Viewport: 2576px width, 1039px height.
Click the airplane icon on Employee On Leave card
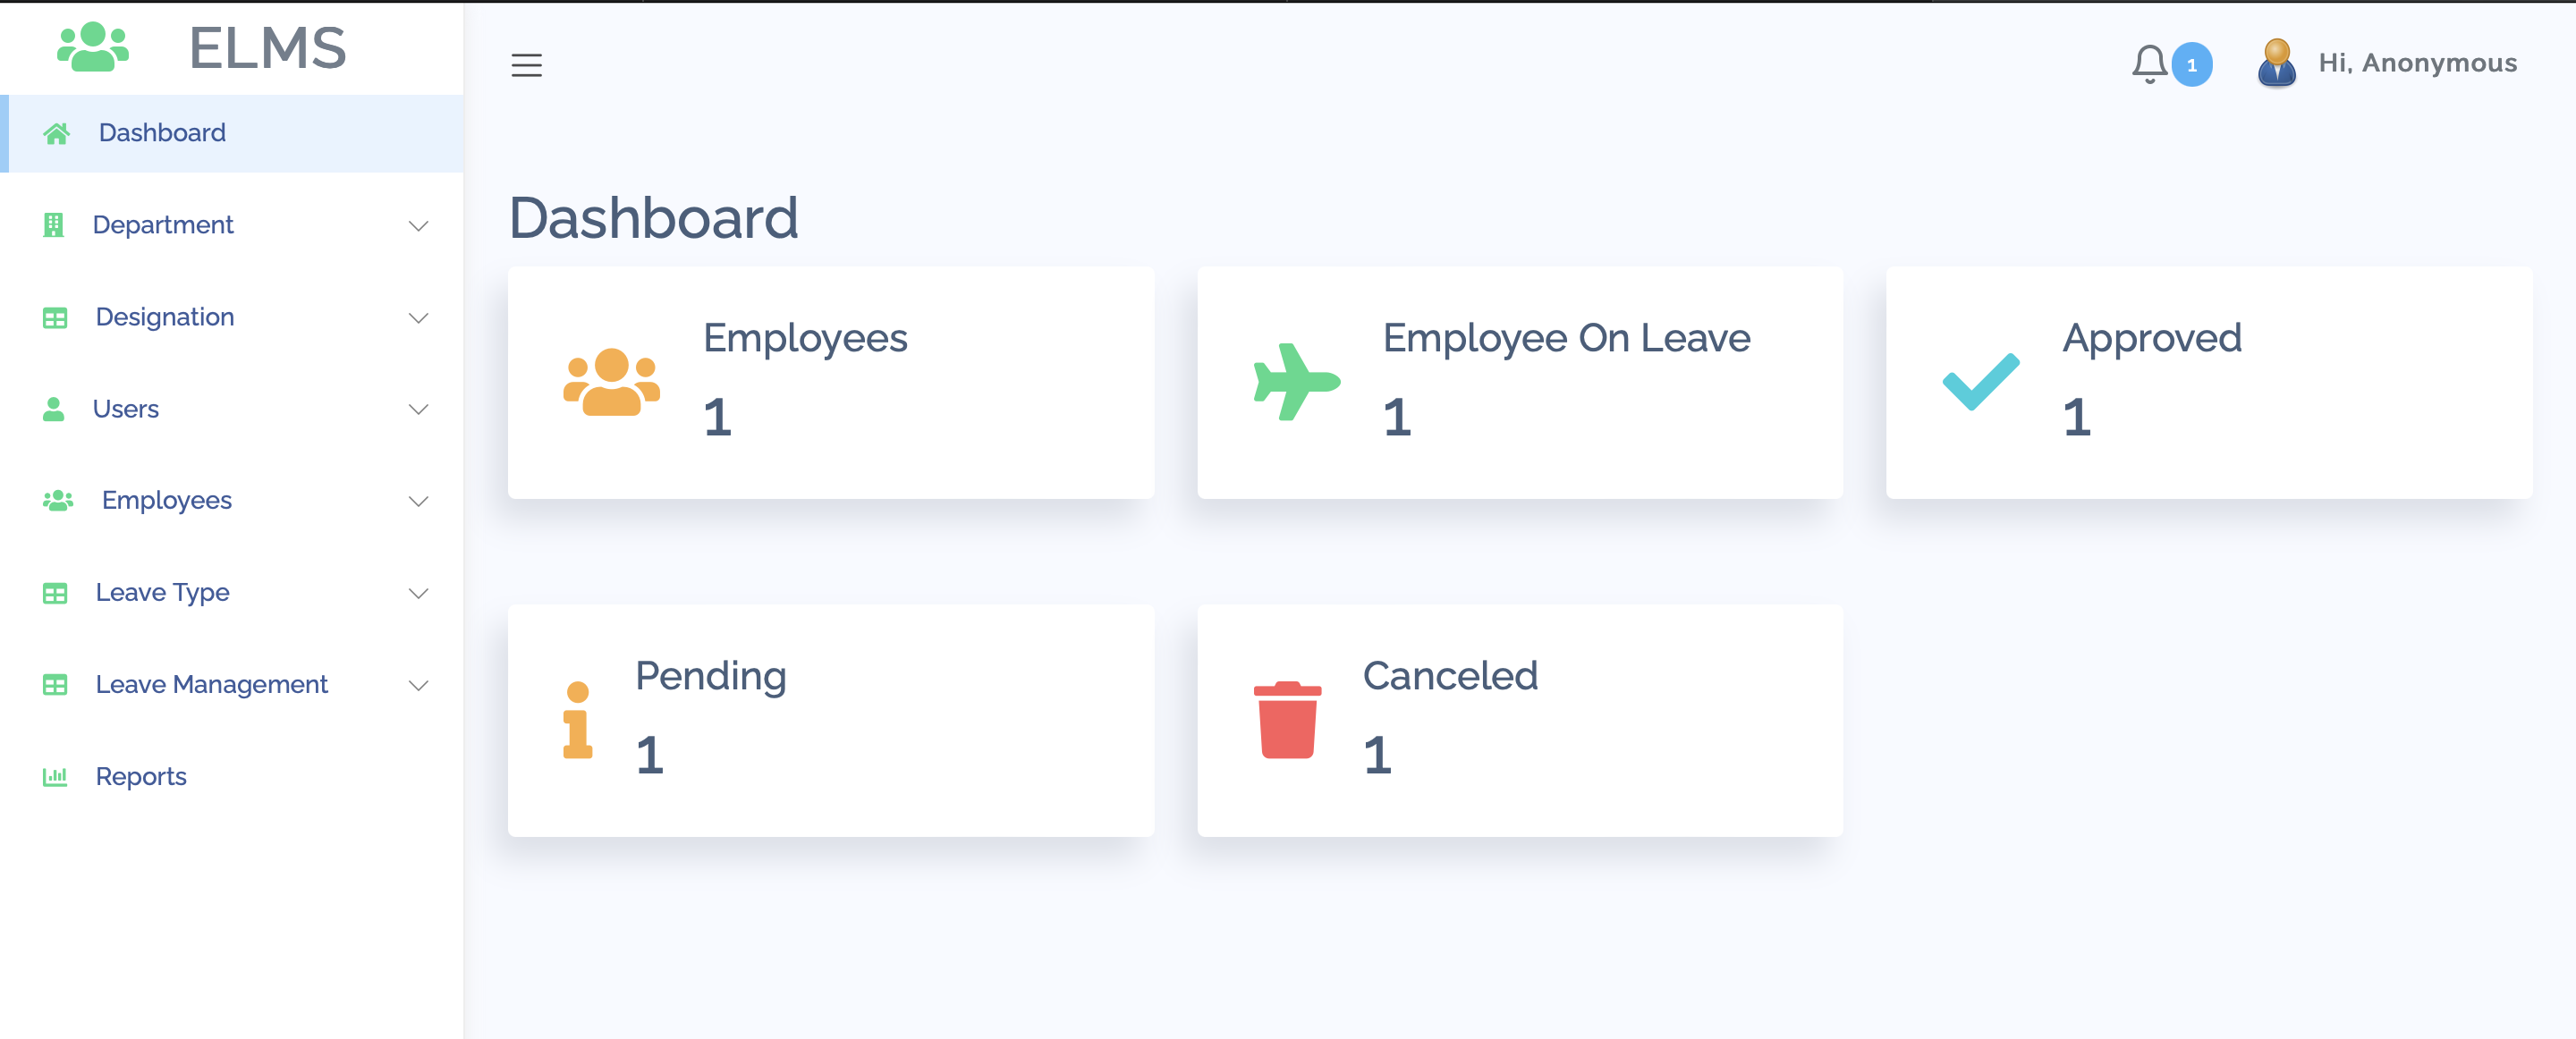tap(1295, 381)
